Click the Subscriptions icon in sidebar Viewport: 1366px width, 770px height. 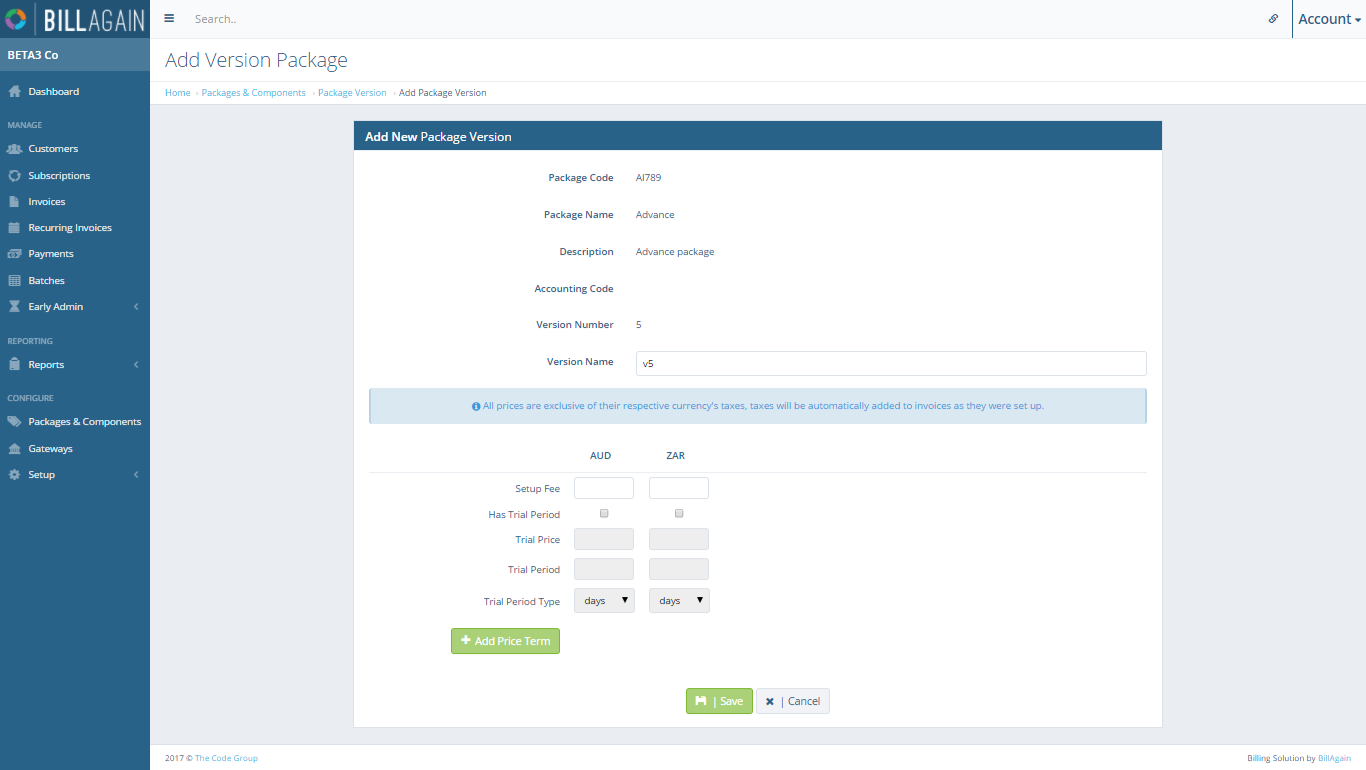15,176
